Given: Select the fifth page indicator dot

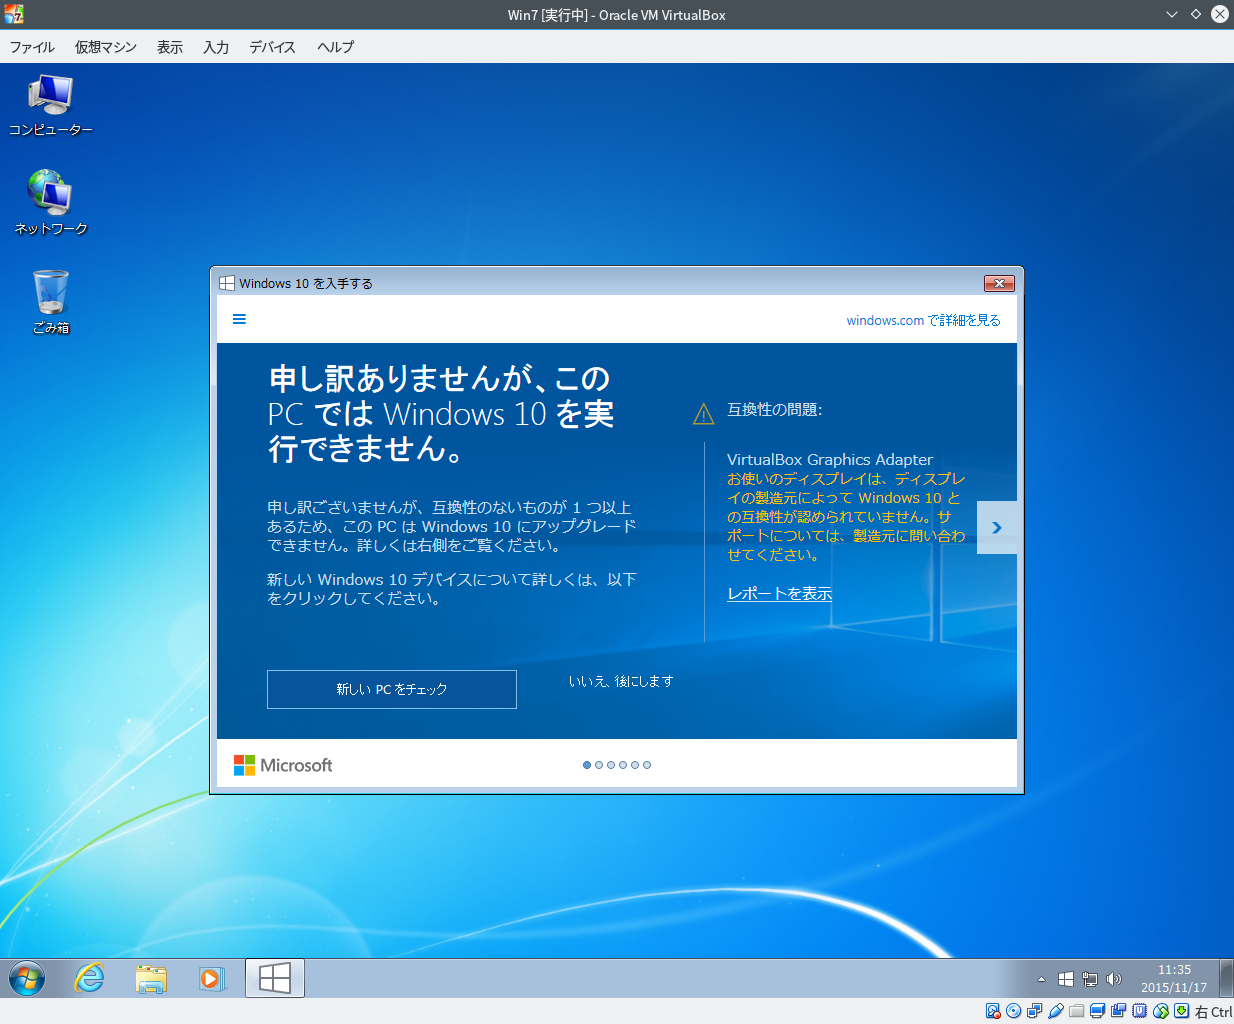Looking at the screenshot, I should 635,765.
